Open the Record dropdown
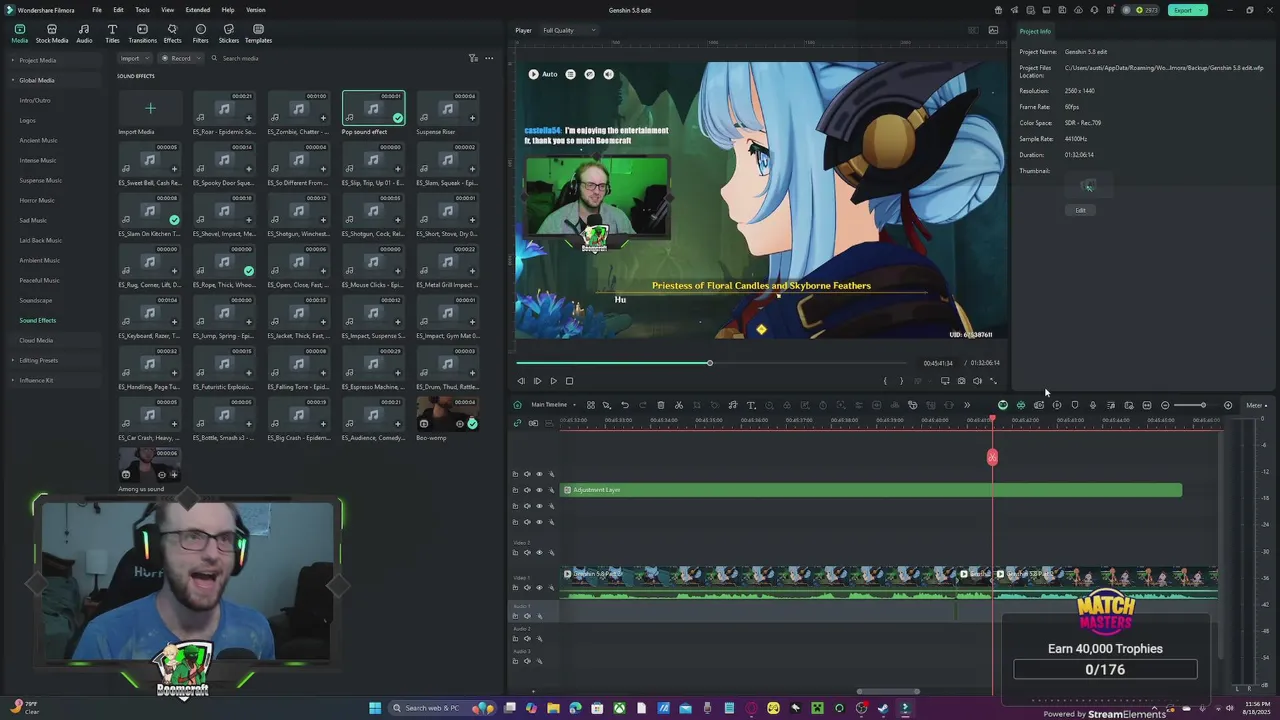 coord(180,58)
